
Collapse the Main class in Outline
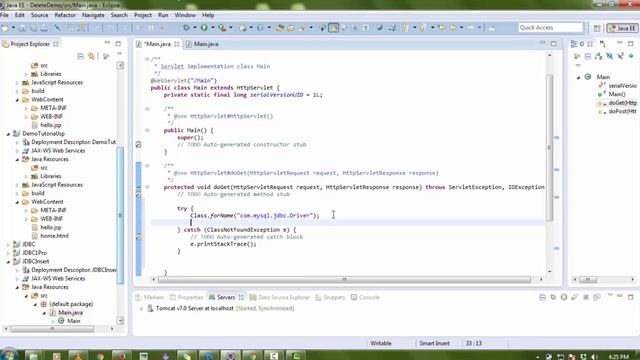tap(578, 77)
